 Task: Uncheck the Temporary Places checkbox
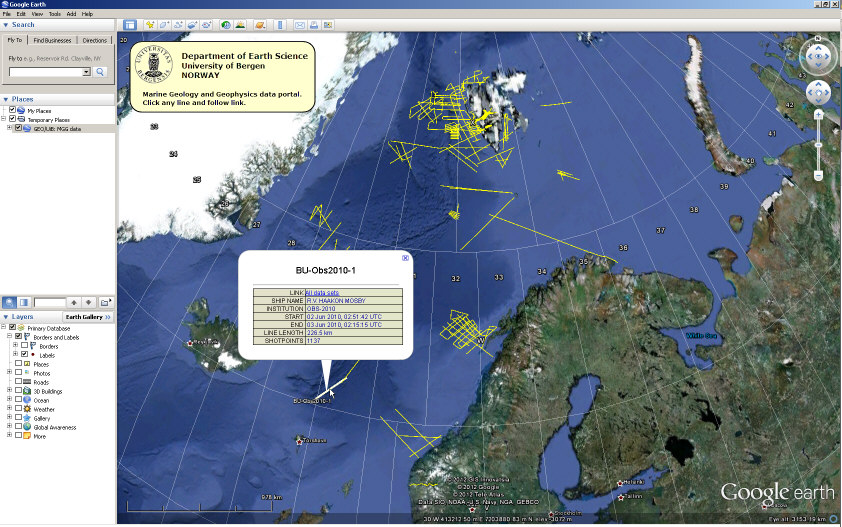click(12, 119)
